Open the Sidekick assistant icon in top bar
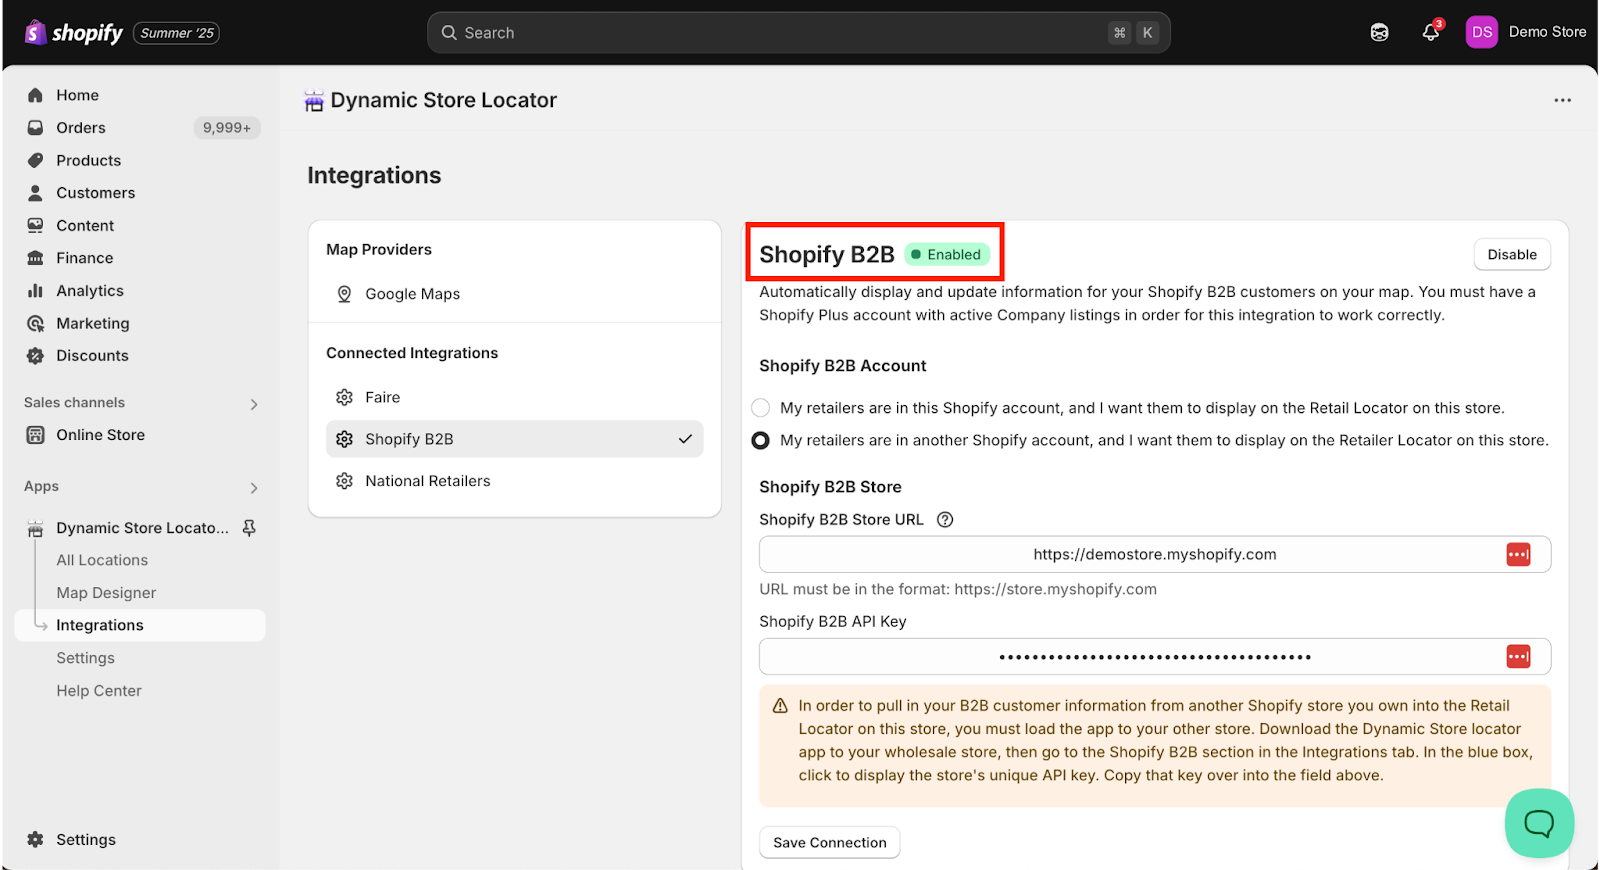The width and height of the screenshot is (1600, 870). click(x=1379, y=33)
